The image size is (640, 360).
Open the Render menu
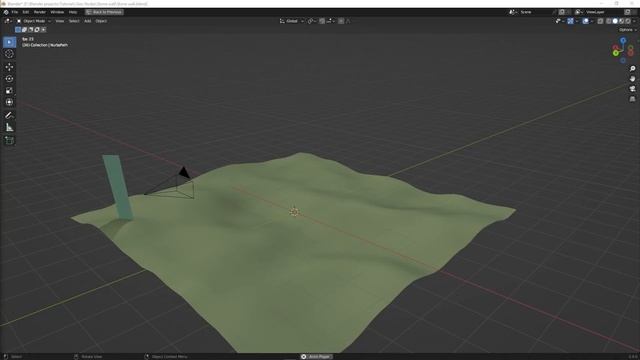click(x=40, y=12)
